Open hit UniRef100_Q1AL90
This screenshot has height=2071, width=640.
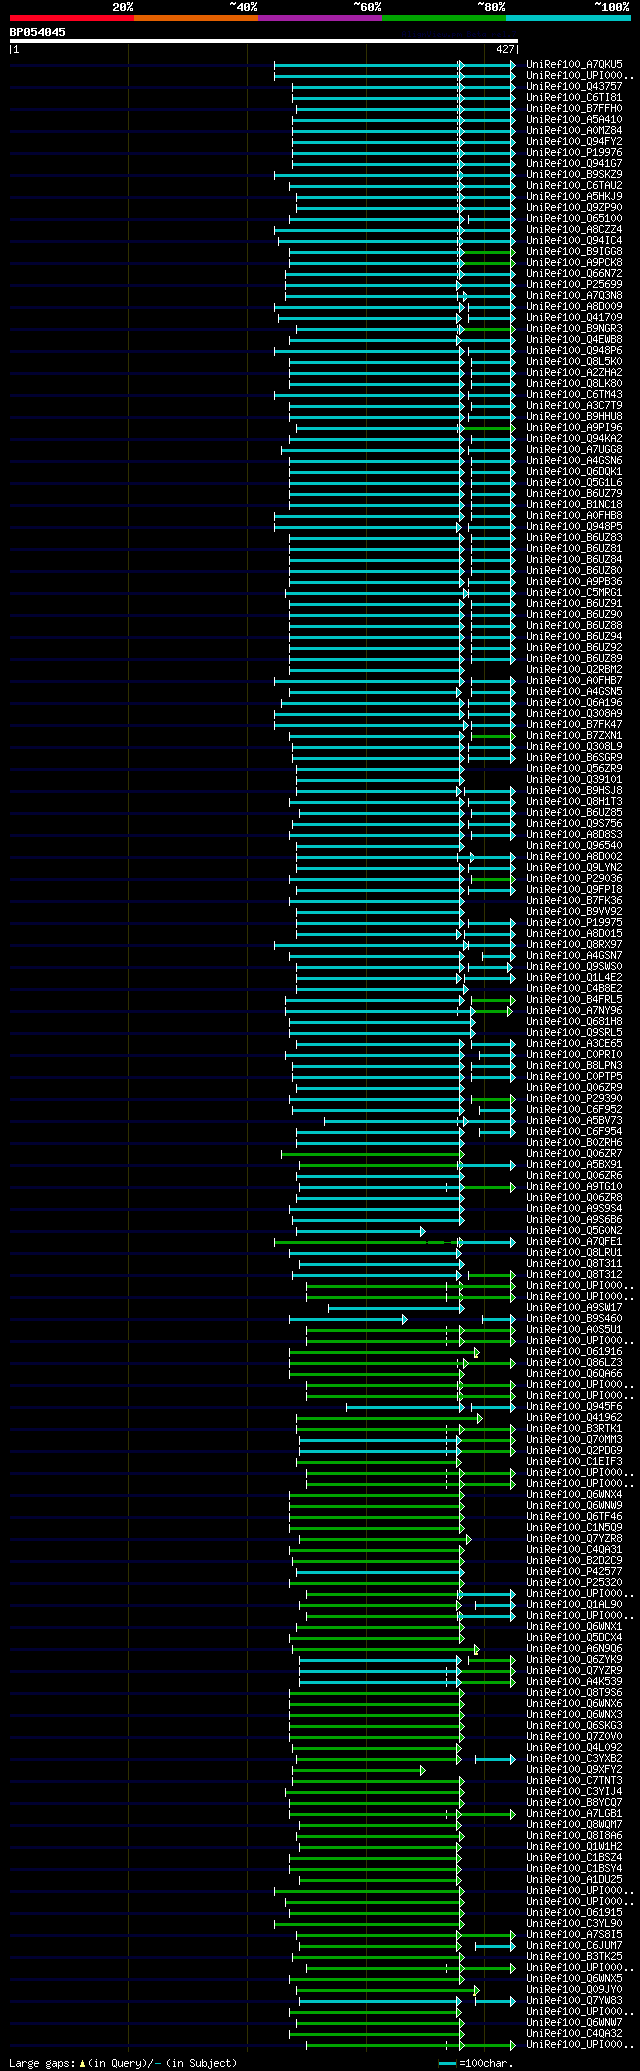(574, 1604)
